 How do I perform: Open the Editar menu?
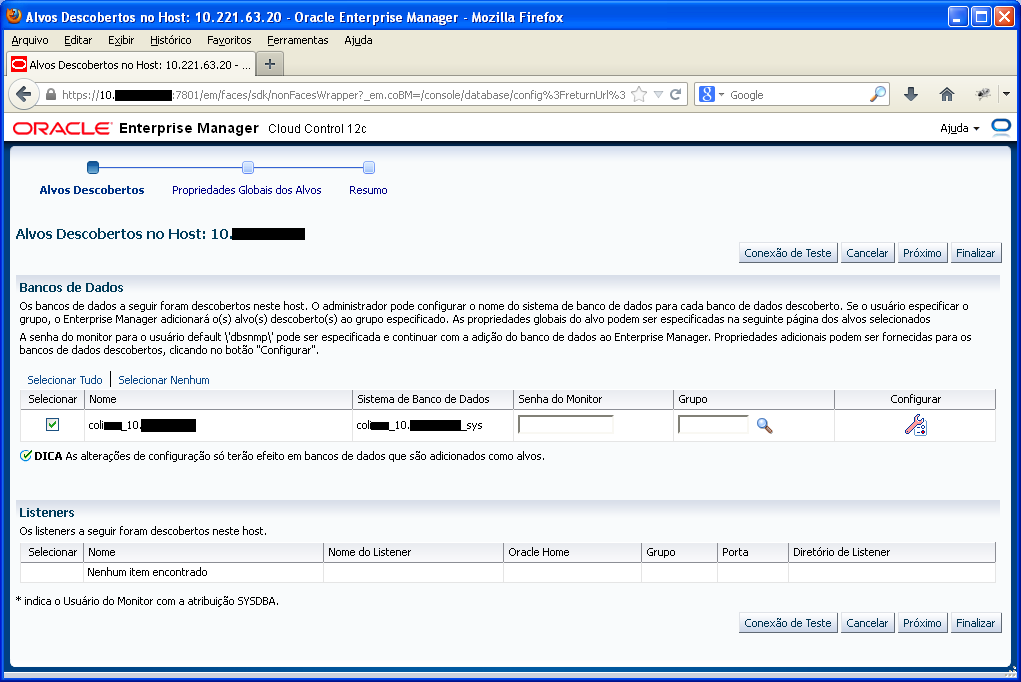click(x=78, y=40)
